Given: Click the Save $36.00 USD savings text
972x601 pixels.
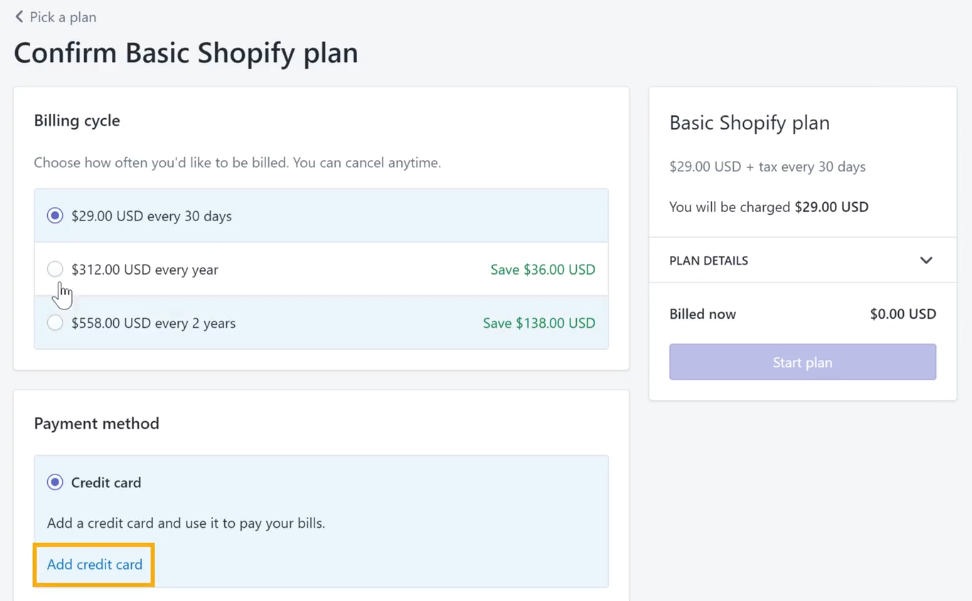Looking at the screenshot, I should click(x=542, y=270).
